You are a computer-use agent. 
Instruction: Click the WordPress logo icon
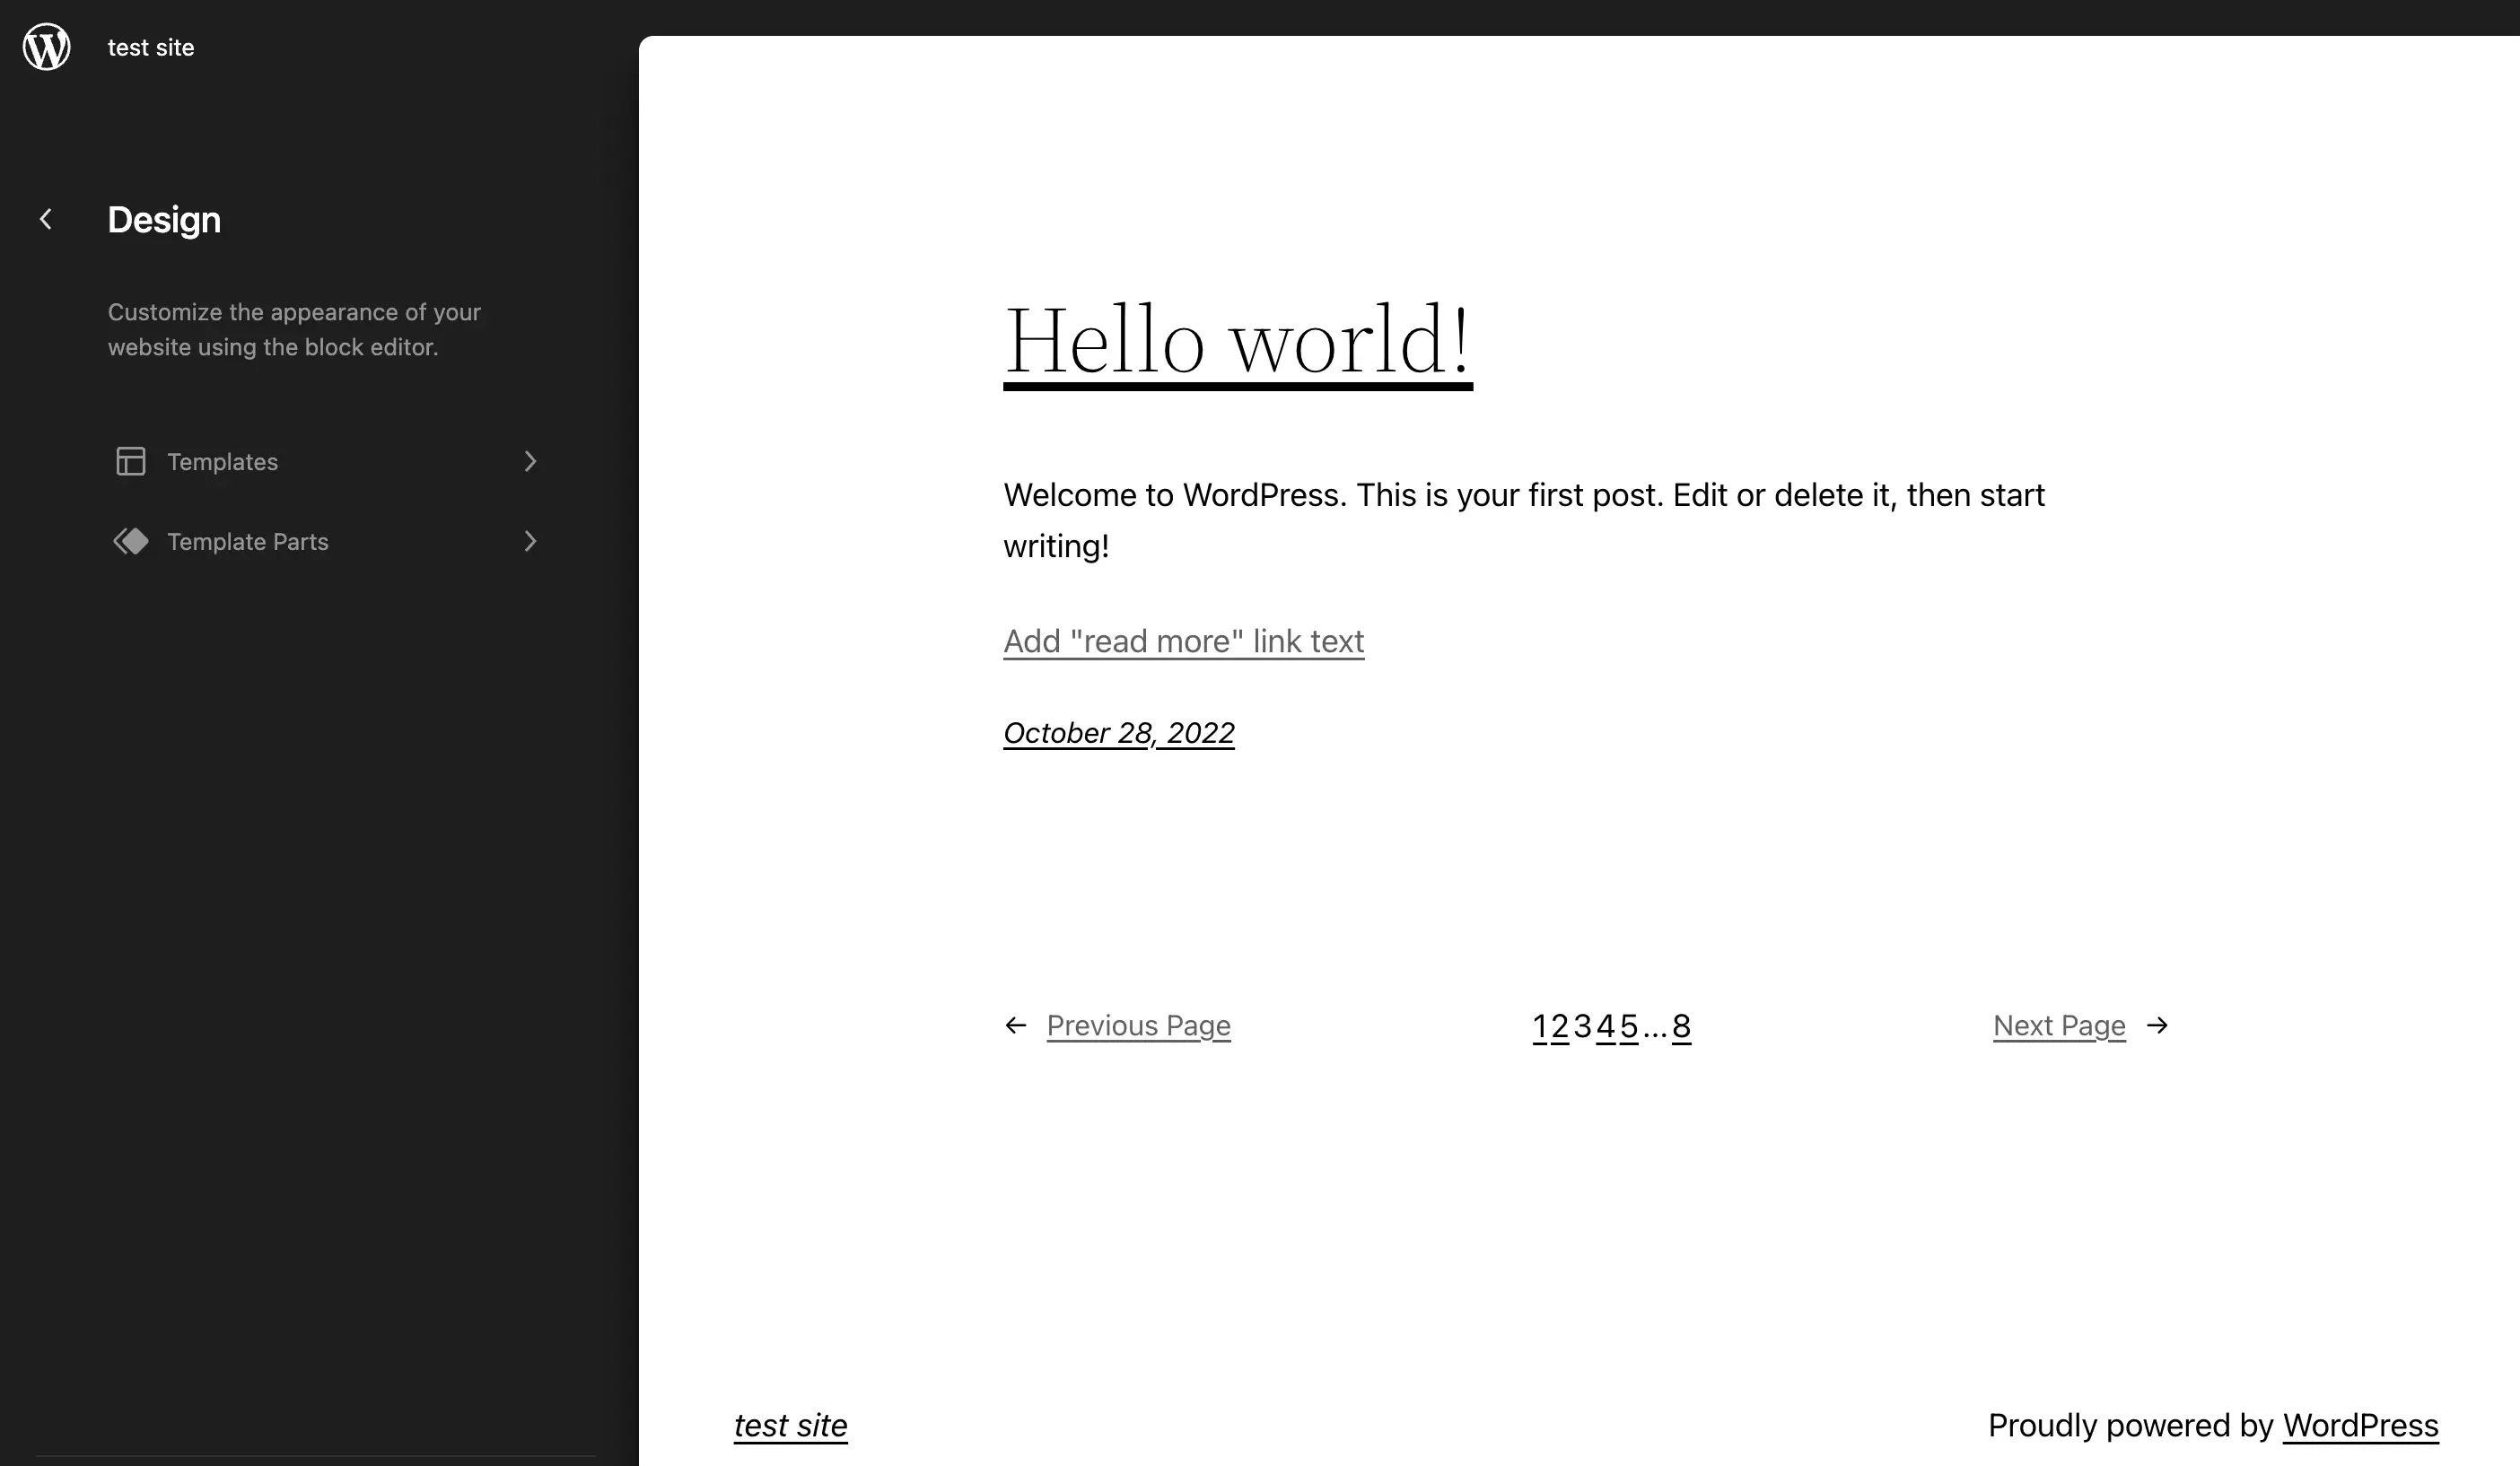pyautogui.click(x=46, y=48)
